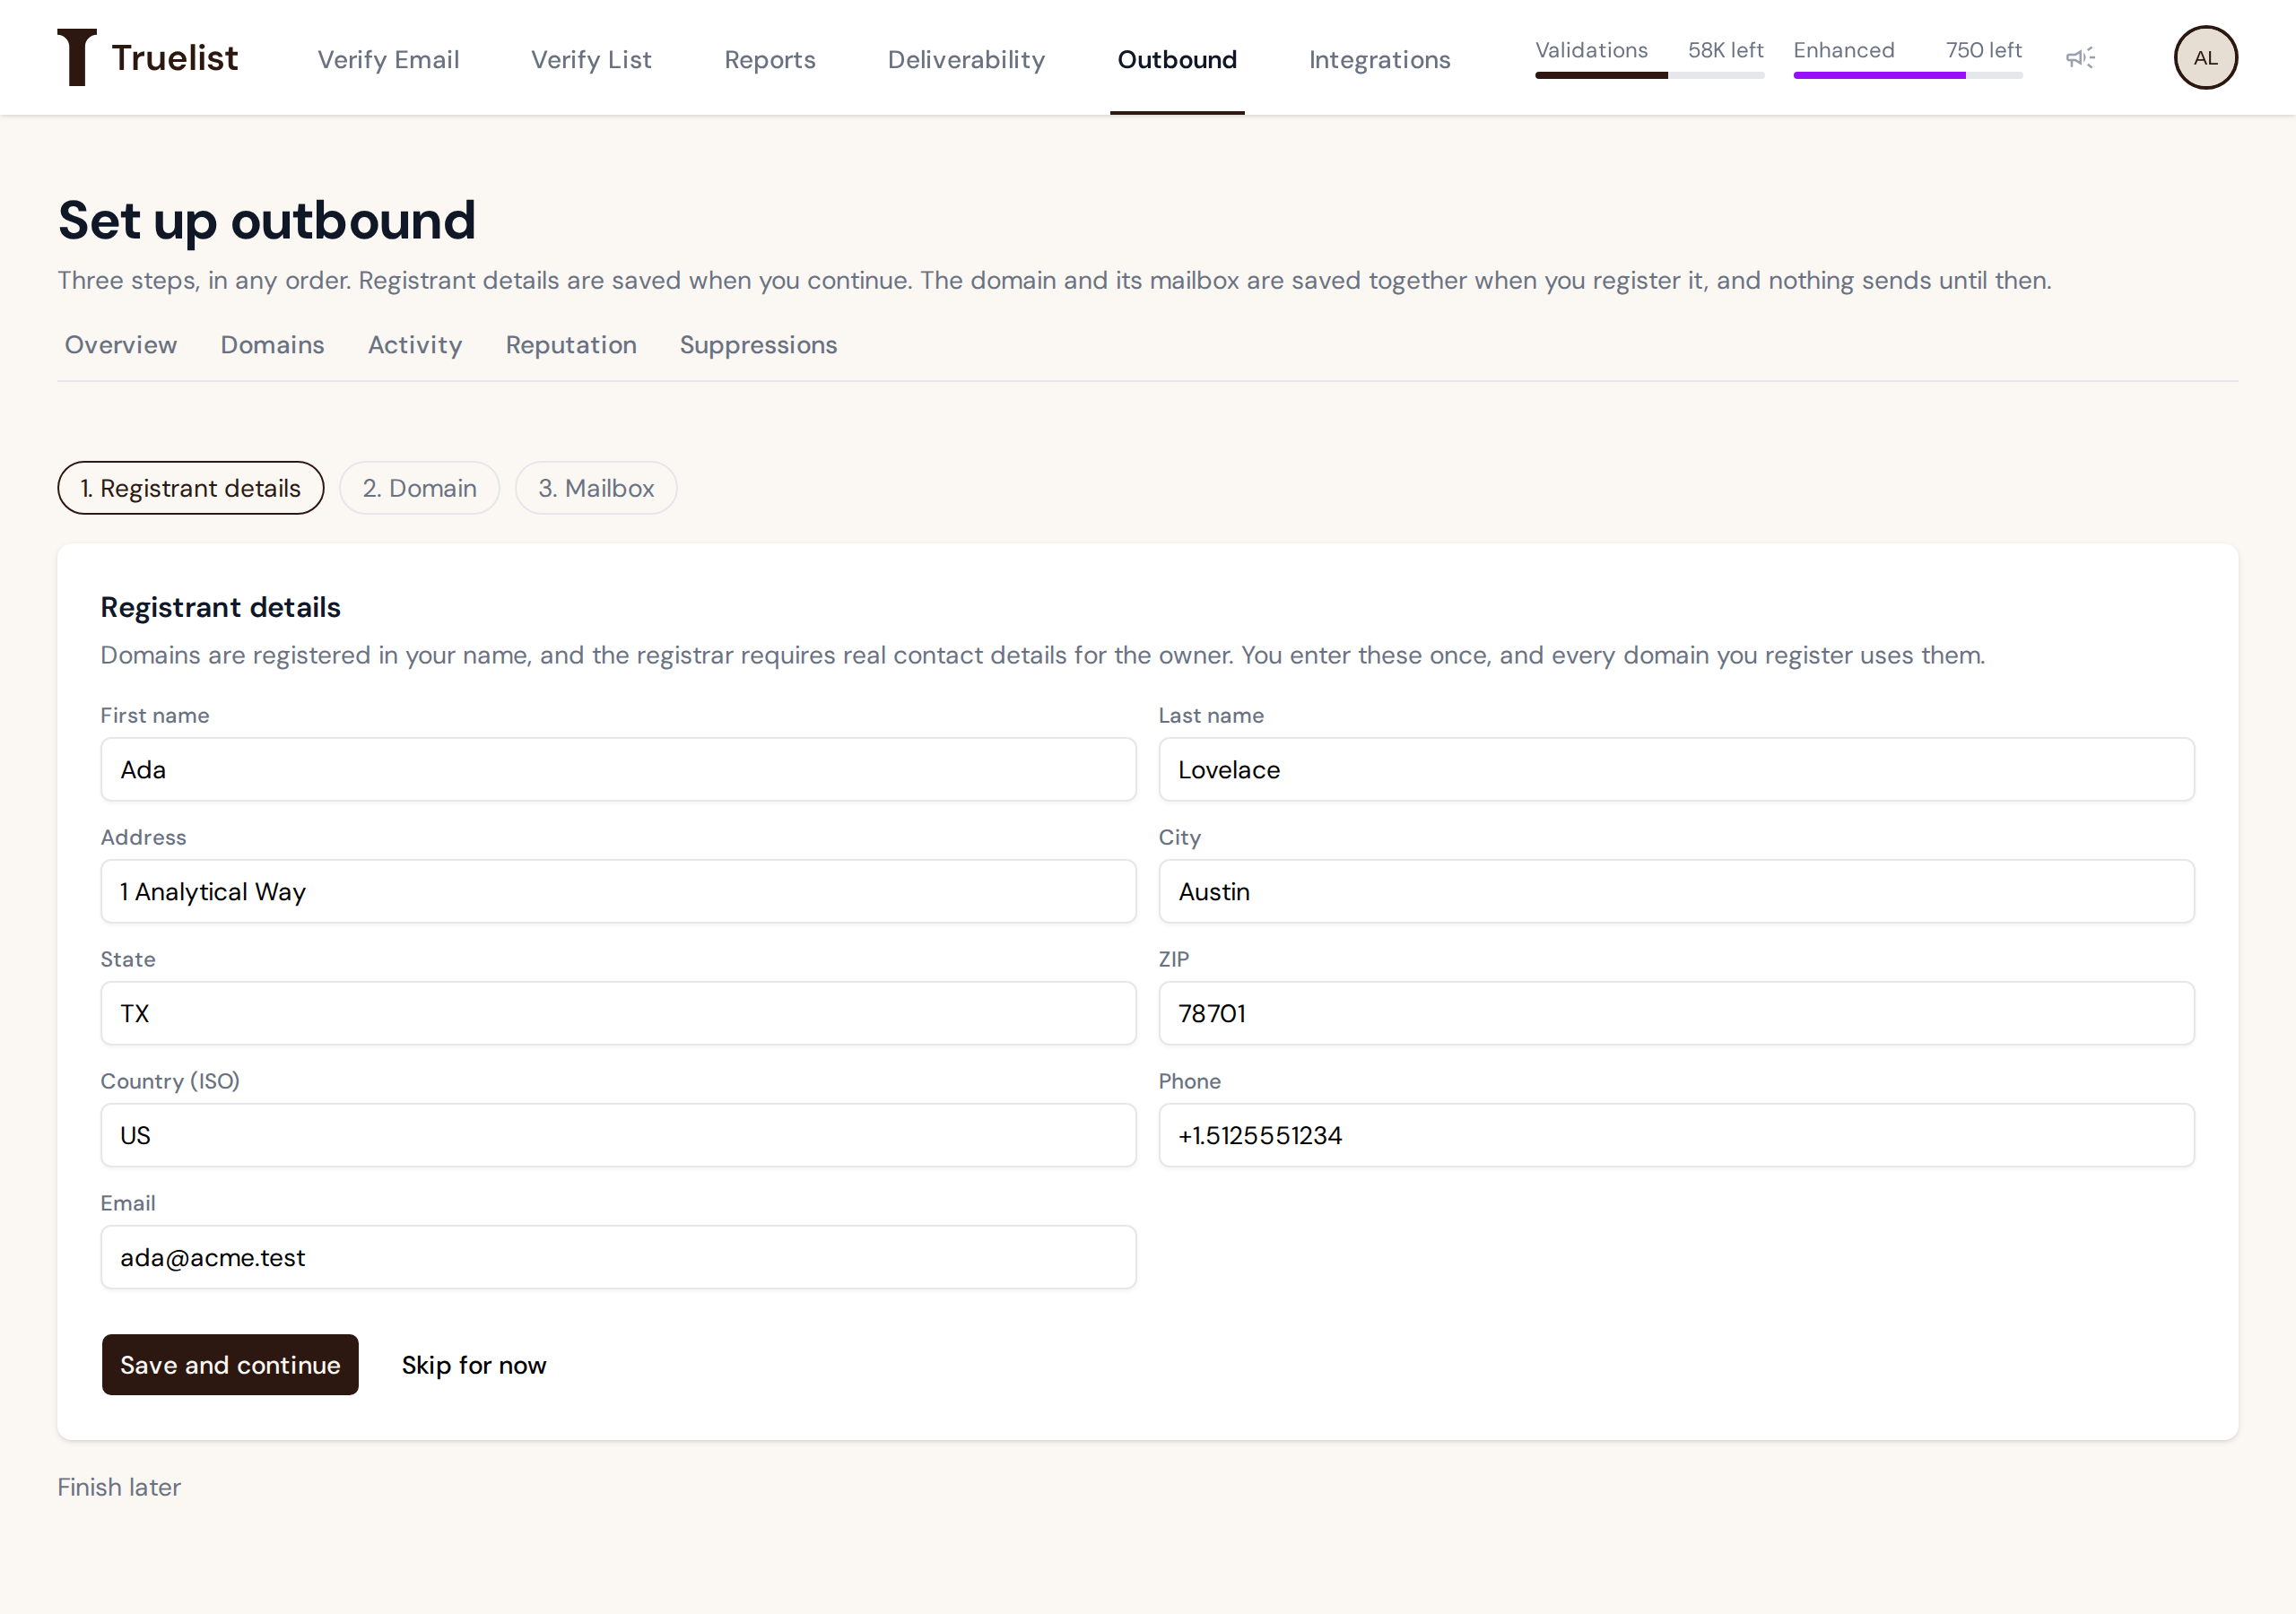Focus the Last name field
Viewport: 2296px width, 1614px height.
click(x=1676, y=769)
